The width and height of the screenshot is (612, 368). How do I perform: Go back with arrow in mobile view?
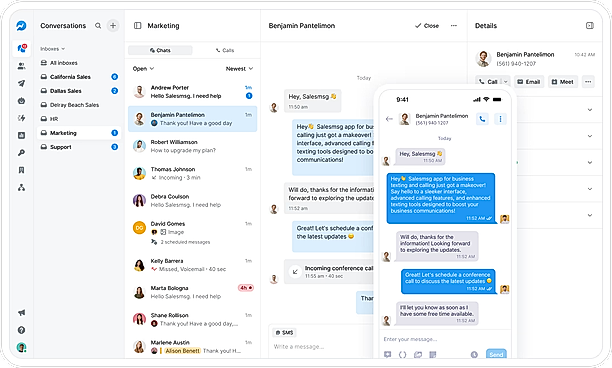tap(389, 119)
